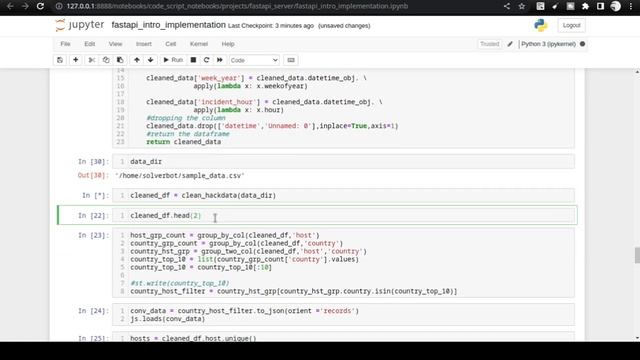
Task: Select the data_dir cell In [30]
Action: click(x=343, y=162)
